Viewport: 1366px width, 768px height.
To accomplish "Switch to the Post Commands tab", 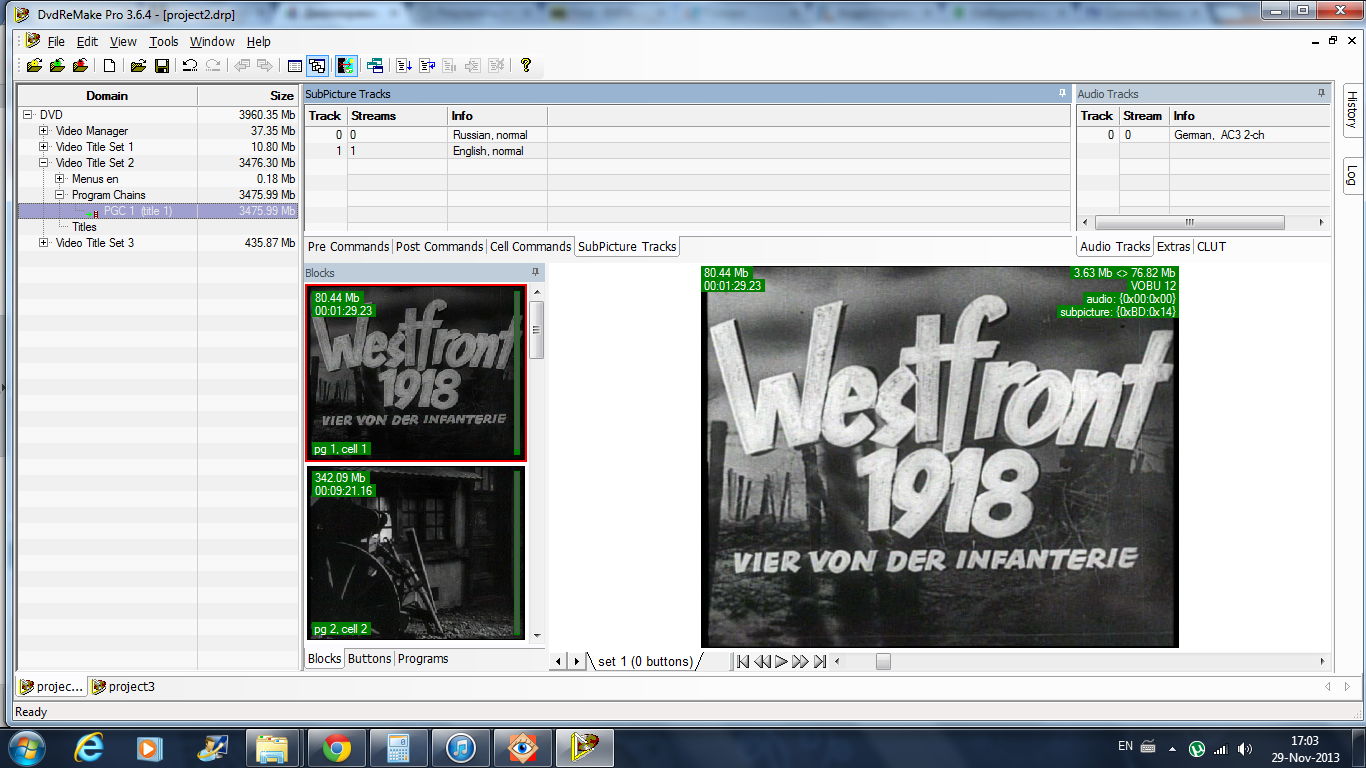I will tap(439, 247).
